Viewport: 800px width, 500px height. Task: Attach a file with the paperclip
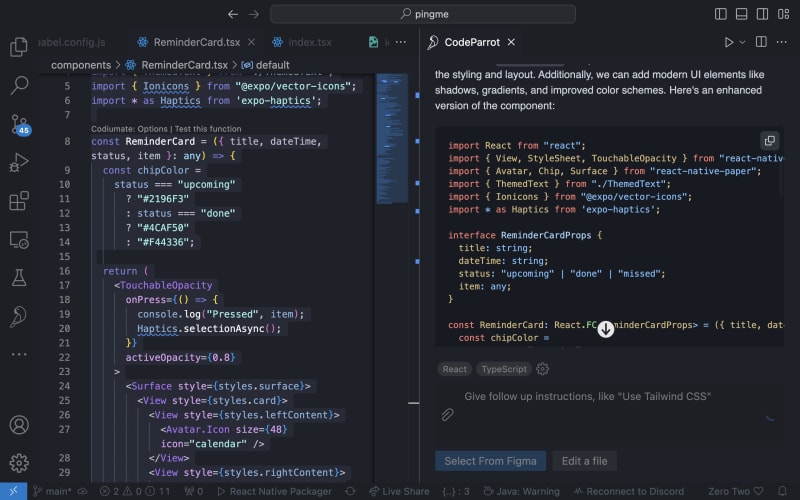447,415
